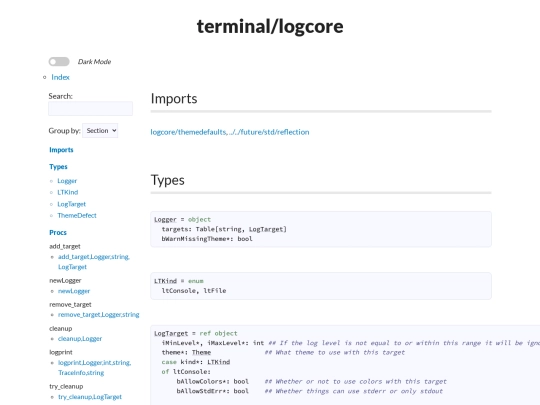Image resolution: width=540 pixels, height=405 pixels.
Task: Toggle the Dark Mode switch
Action: [x=59, y=62]
